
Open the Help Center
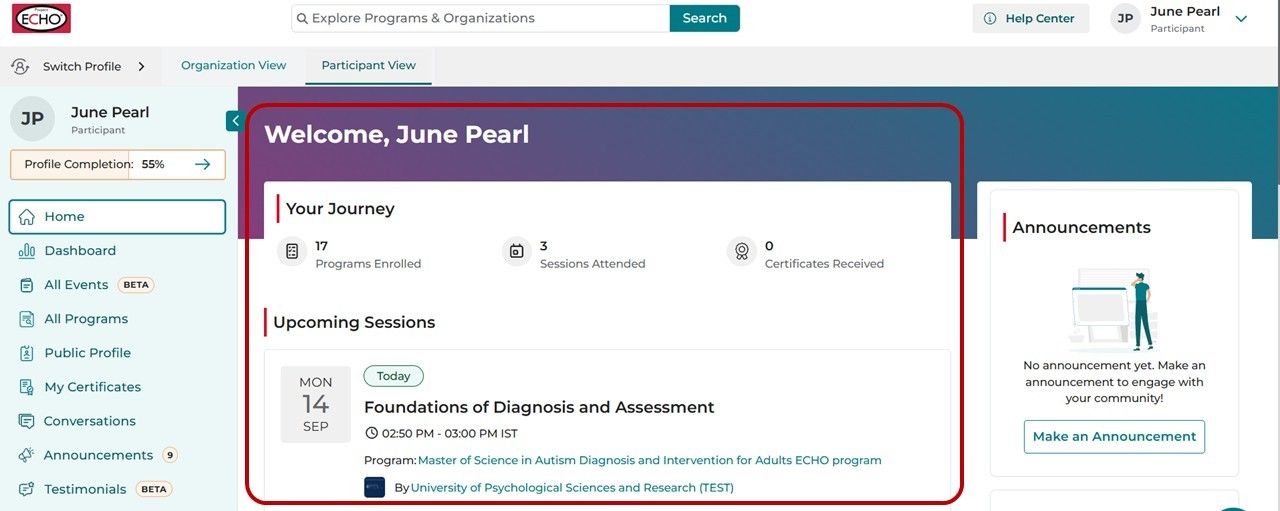click(1031, 18)
